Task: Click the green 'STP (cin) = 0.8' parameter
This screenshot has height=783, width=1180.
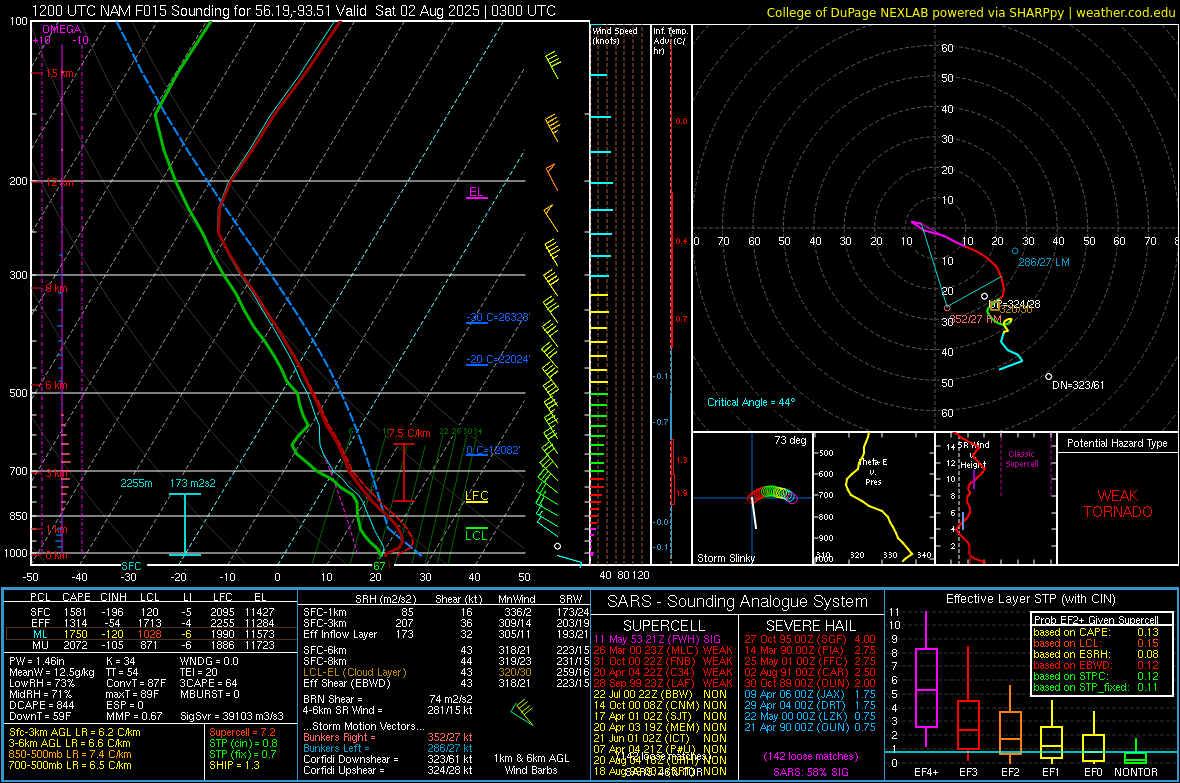Action: [243, 743]
